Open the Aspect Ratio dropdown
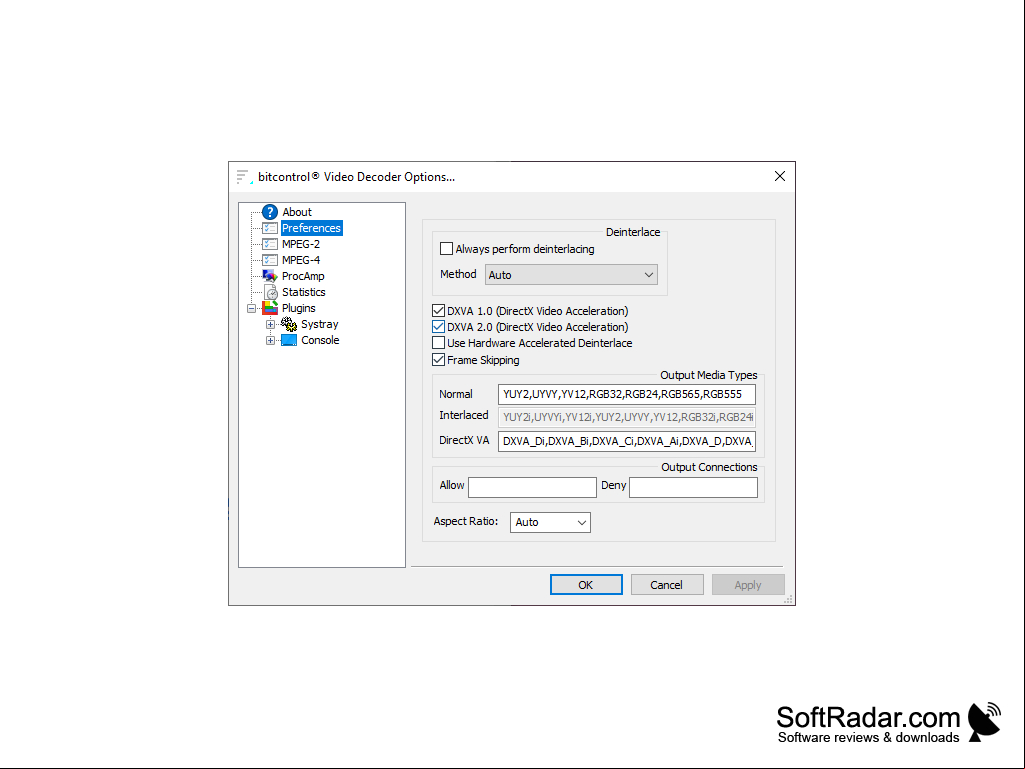Viewport: 1025px width, 769px height. coord(550,522)
